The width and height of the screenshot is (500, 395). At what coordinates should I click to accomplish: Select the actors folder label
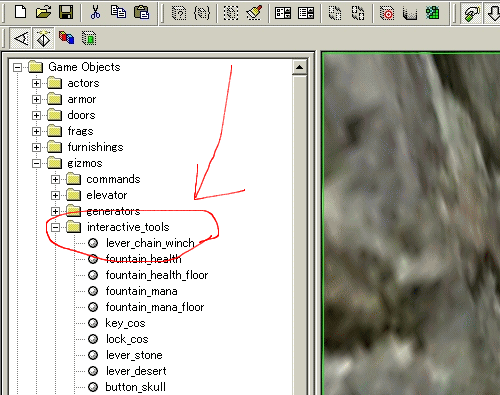tap(83, 83)
